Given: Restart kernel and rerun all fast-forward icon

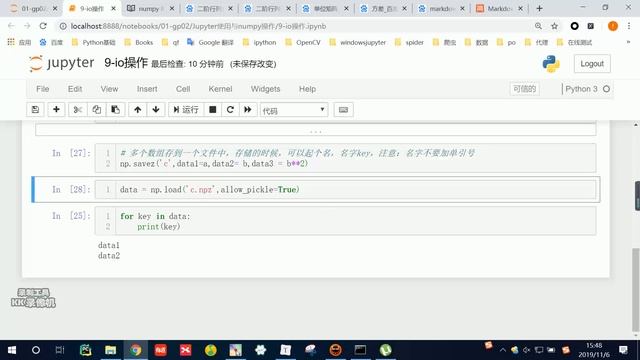Looking at the screenshot, I should pyautogui.click(x=248, y=109).
